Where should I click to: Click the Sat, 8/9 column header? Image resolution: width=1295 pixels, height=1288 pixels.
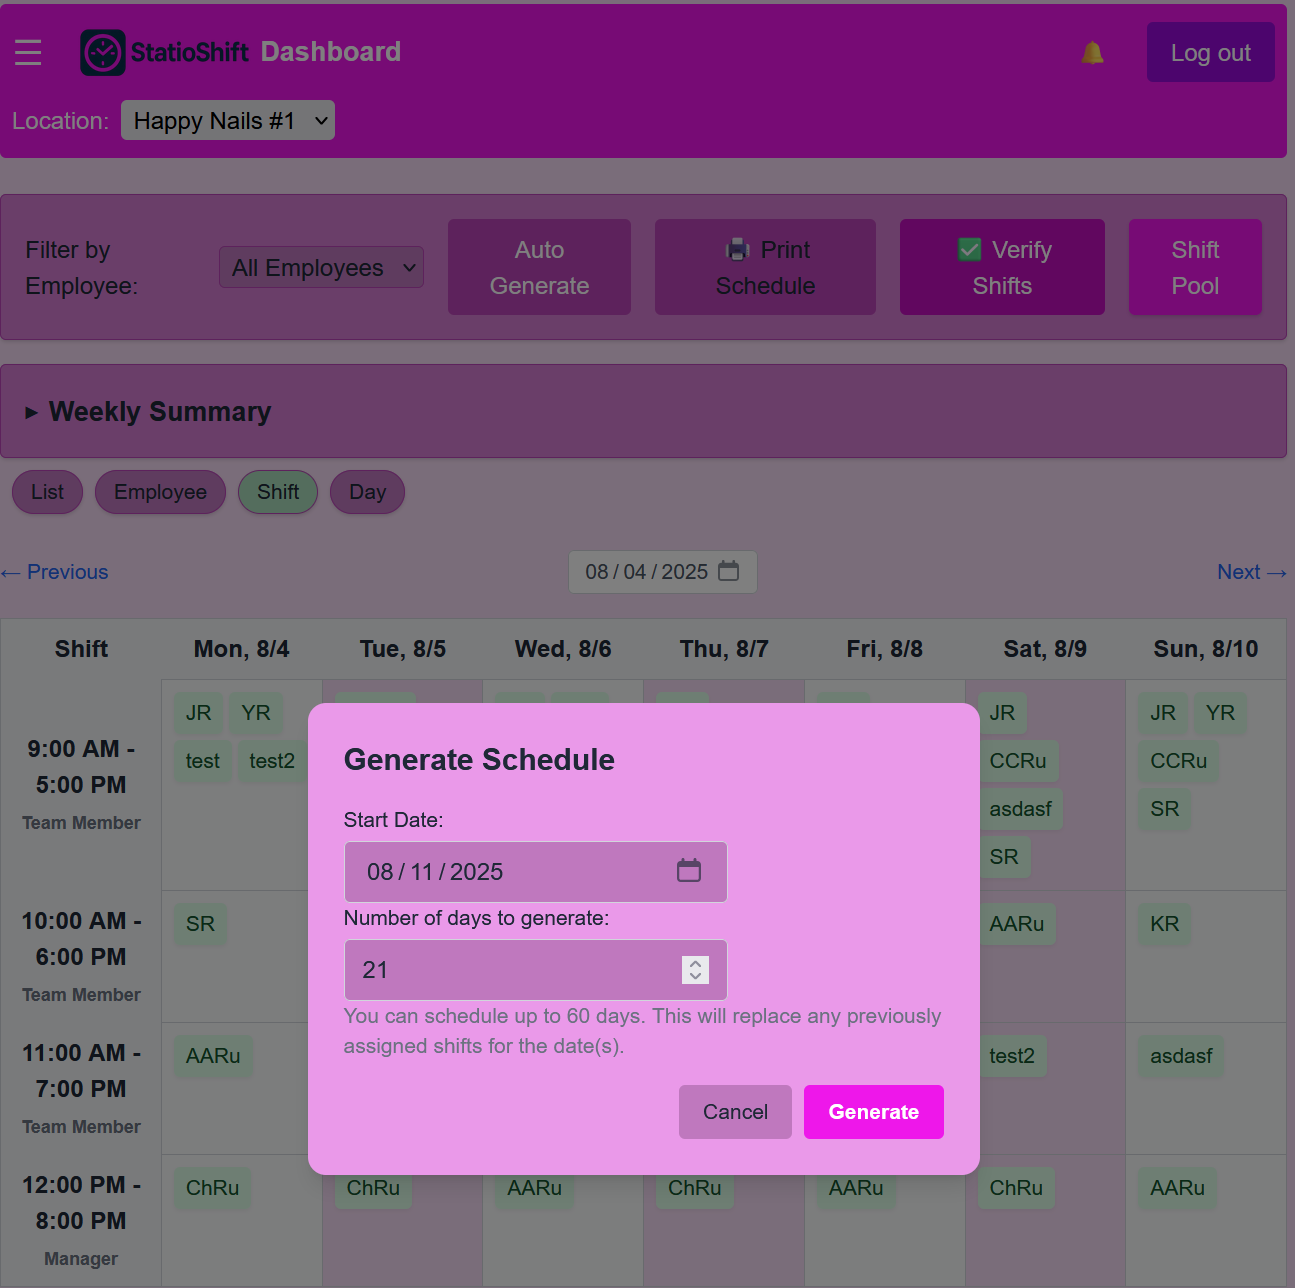pyautogui.click(x=1045, y=649)
